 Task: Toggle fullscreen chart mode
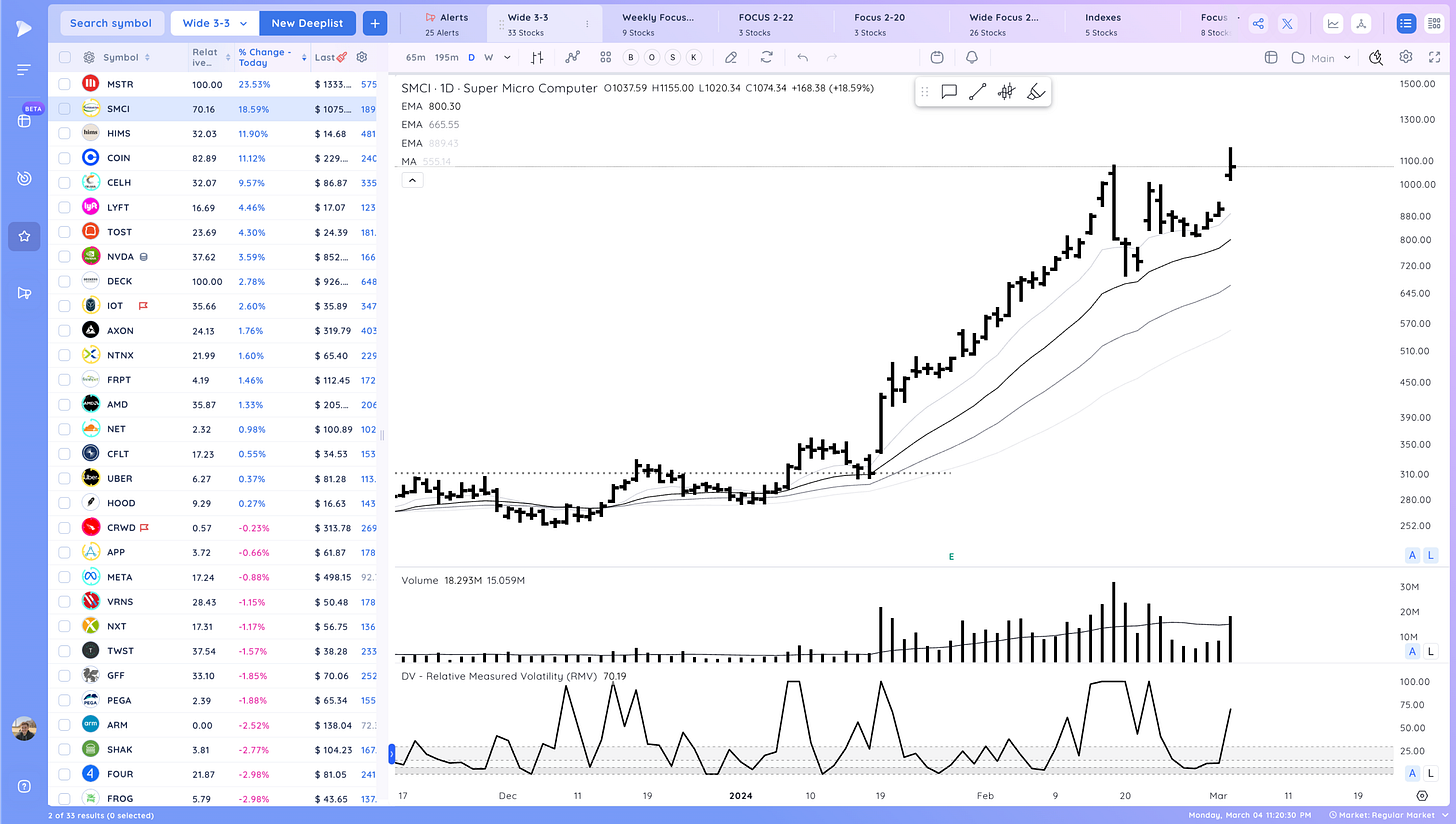click(1435, 57)
